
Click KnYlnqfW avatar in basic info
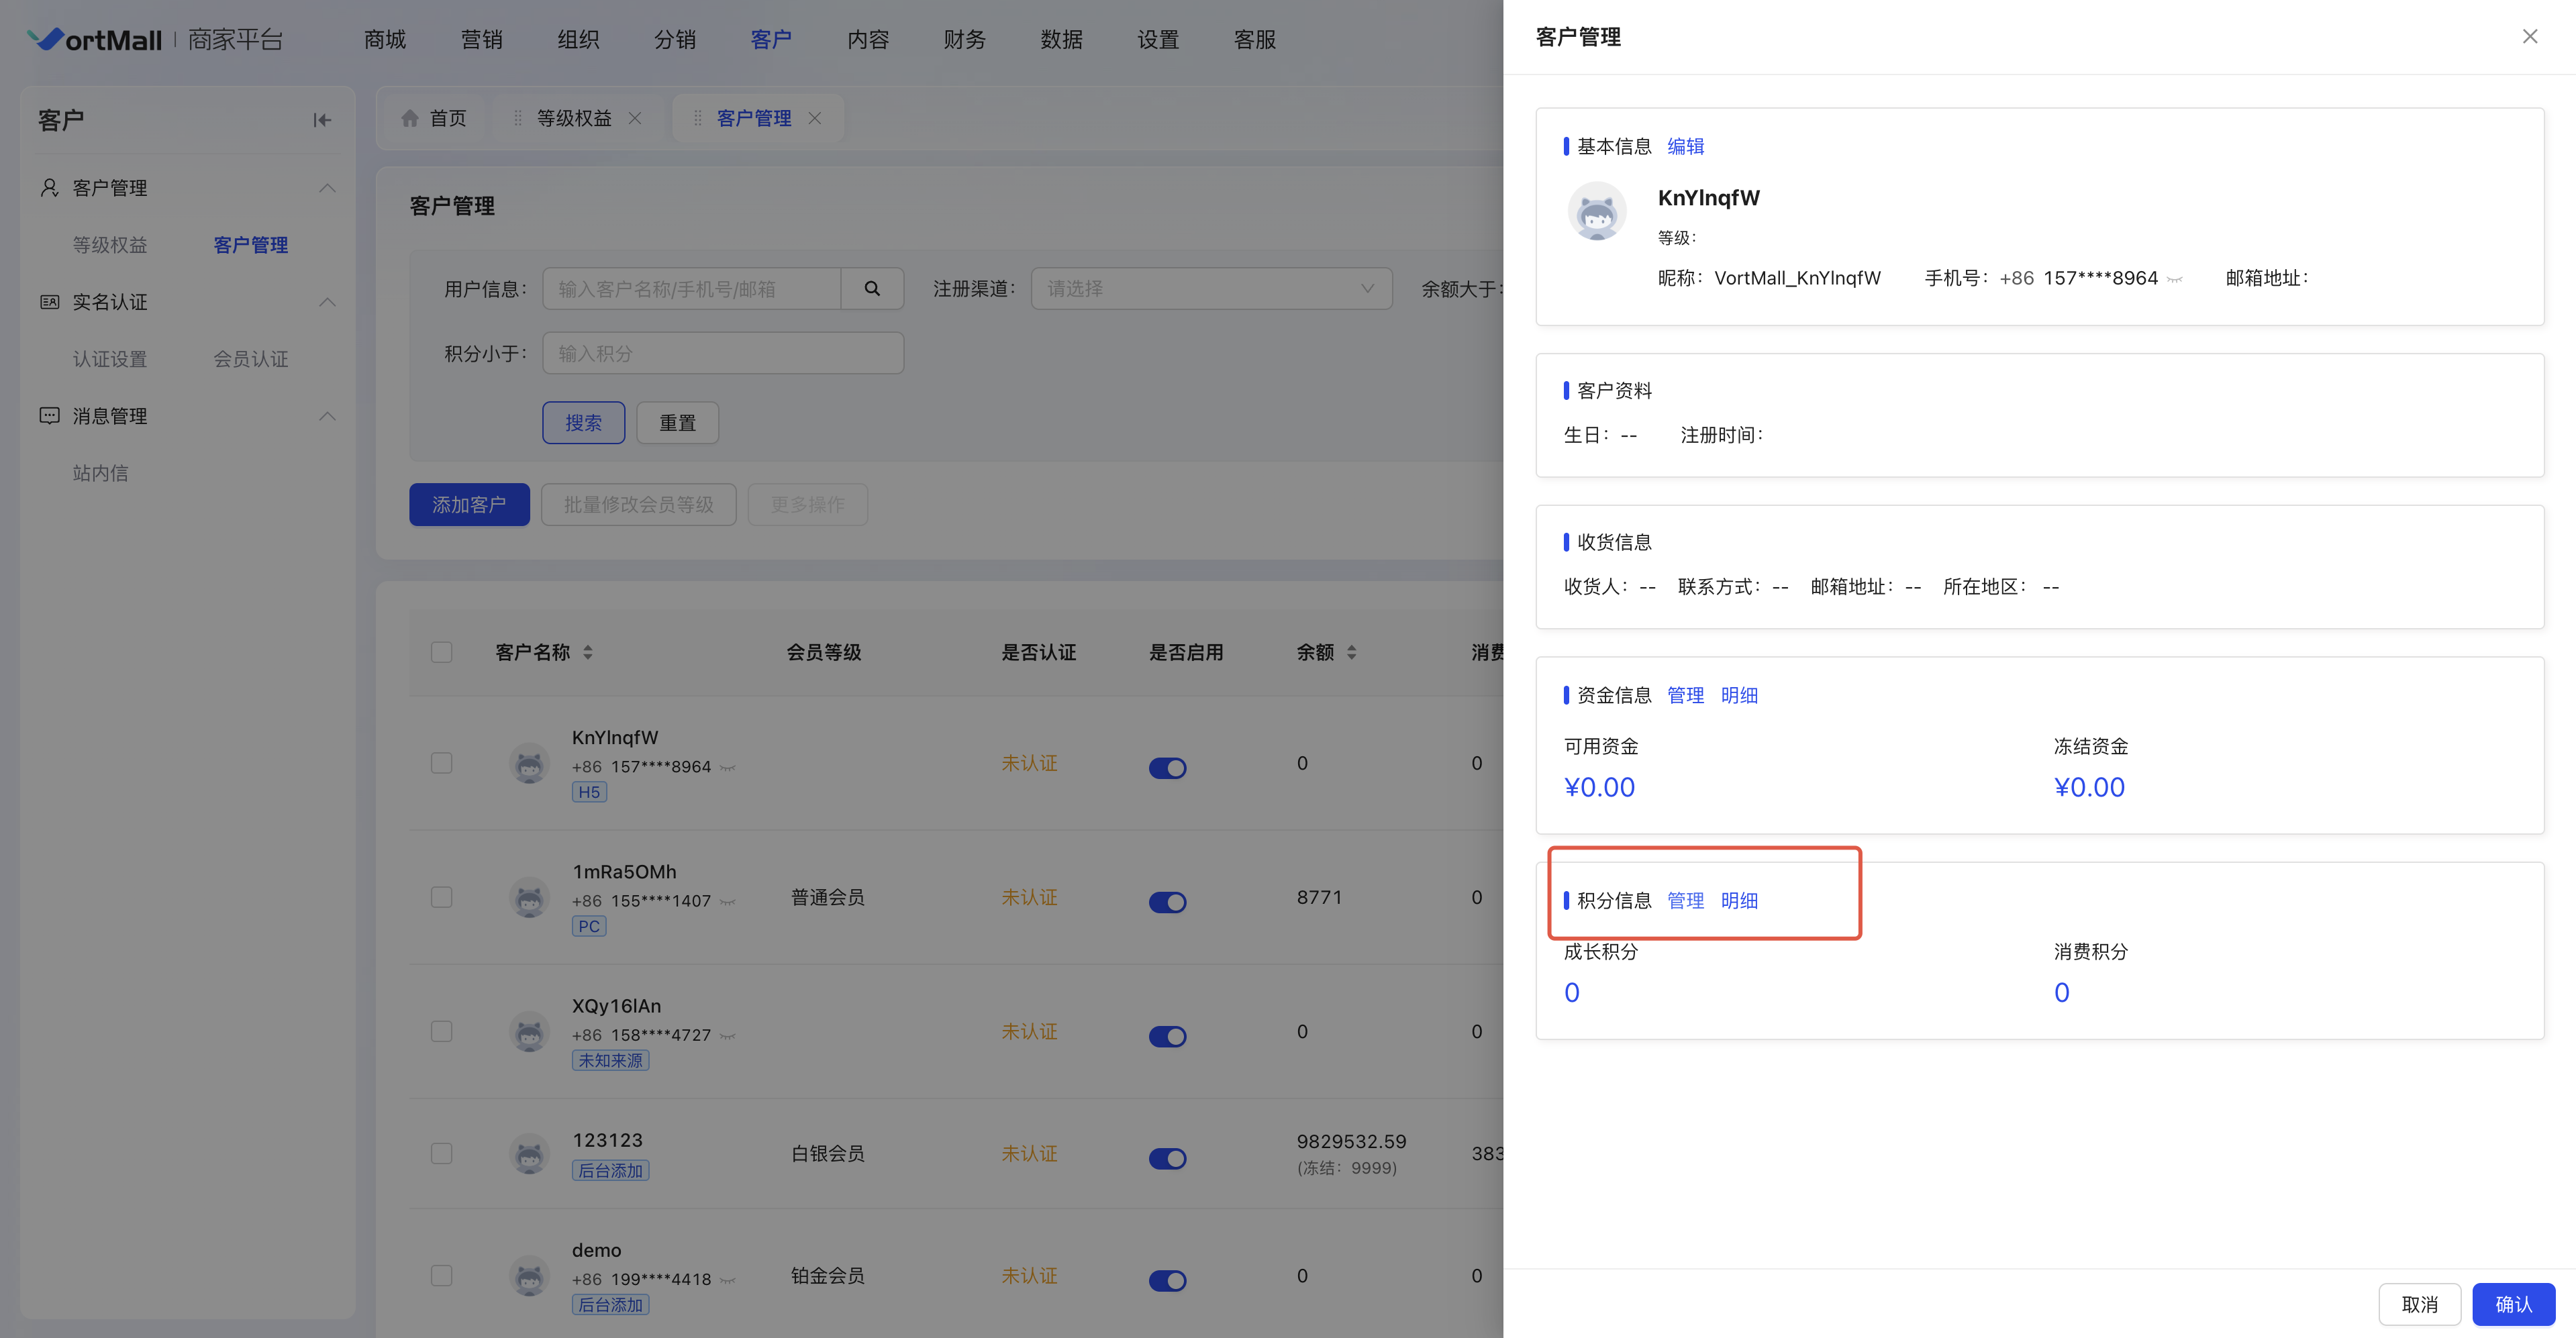click(x=1596, y=211)
